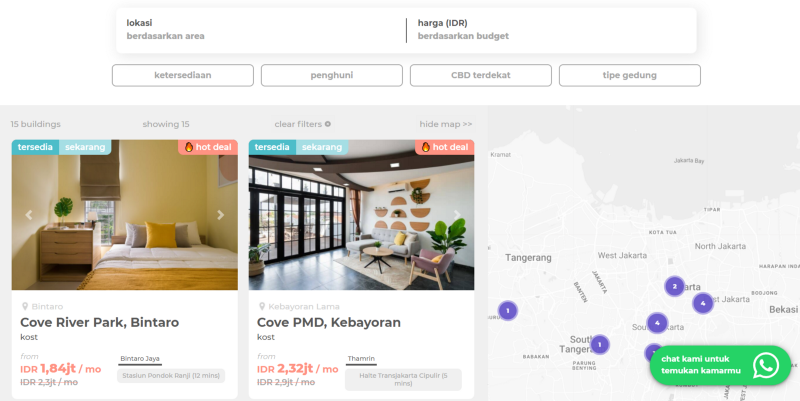This screenshot has height=401, width=800.
Task: Open the CBD terdekat filter
Action: coord(481,75)
